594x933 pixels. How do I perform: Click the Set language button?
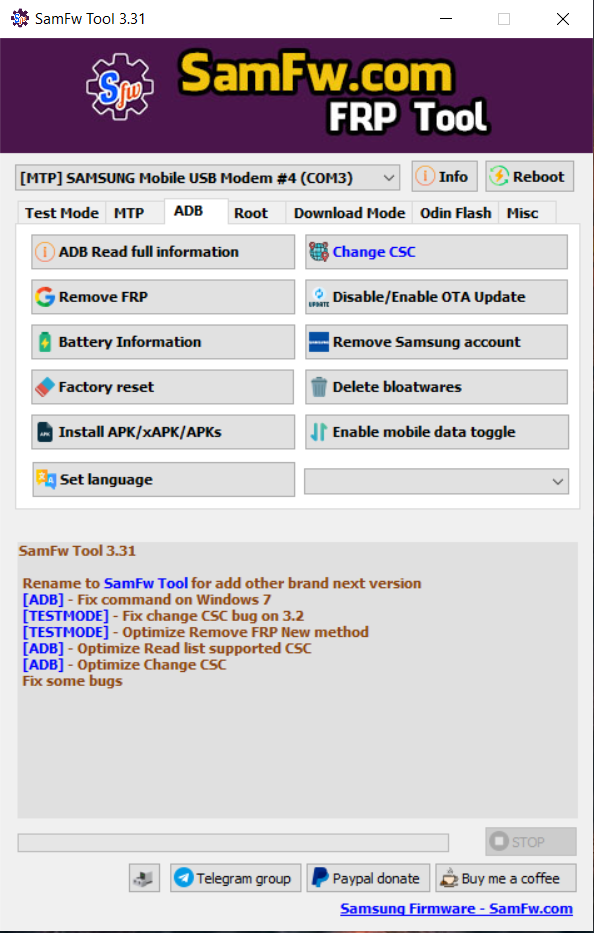click(x=164, y=480)
